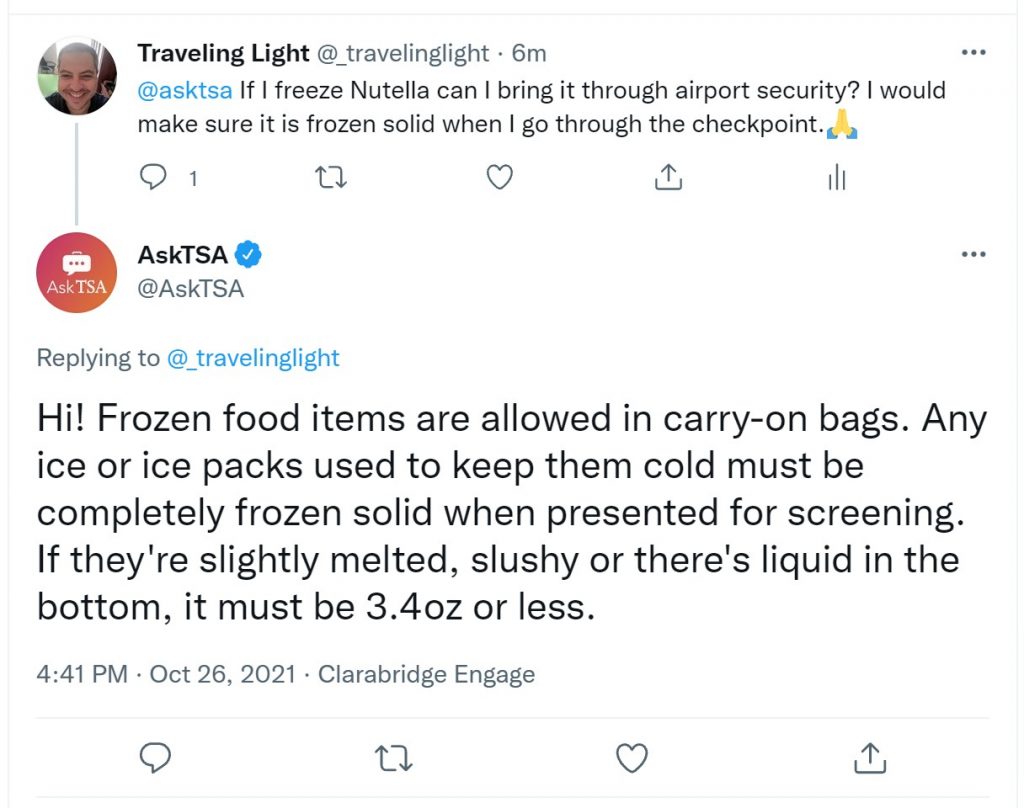Open more options menu on AskTSA reply

pos(974,254)
